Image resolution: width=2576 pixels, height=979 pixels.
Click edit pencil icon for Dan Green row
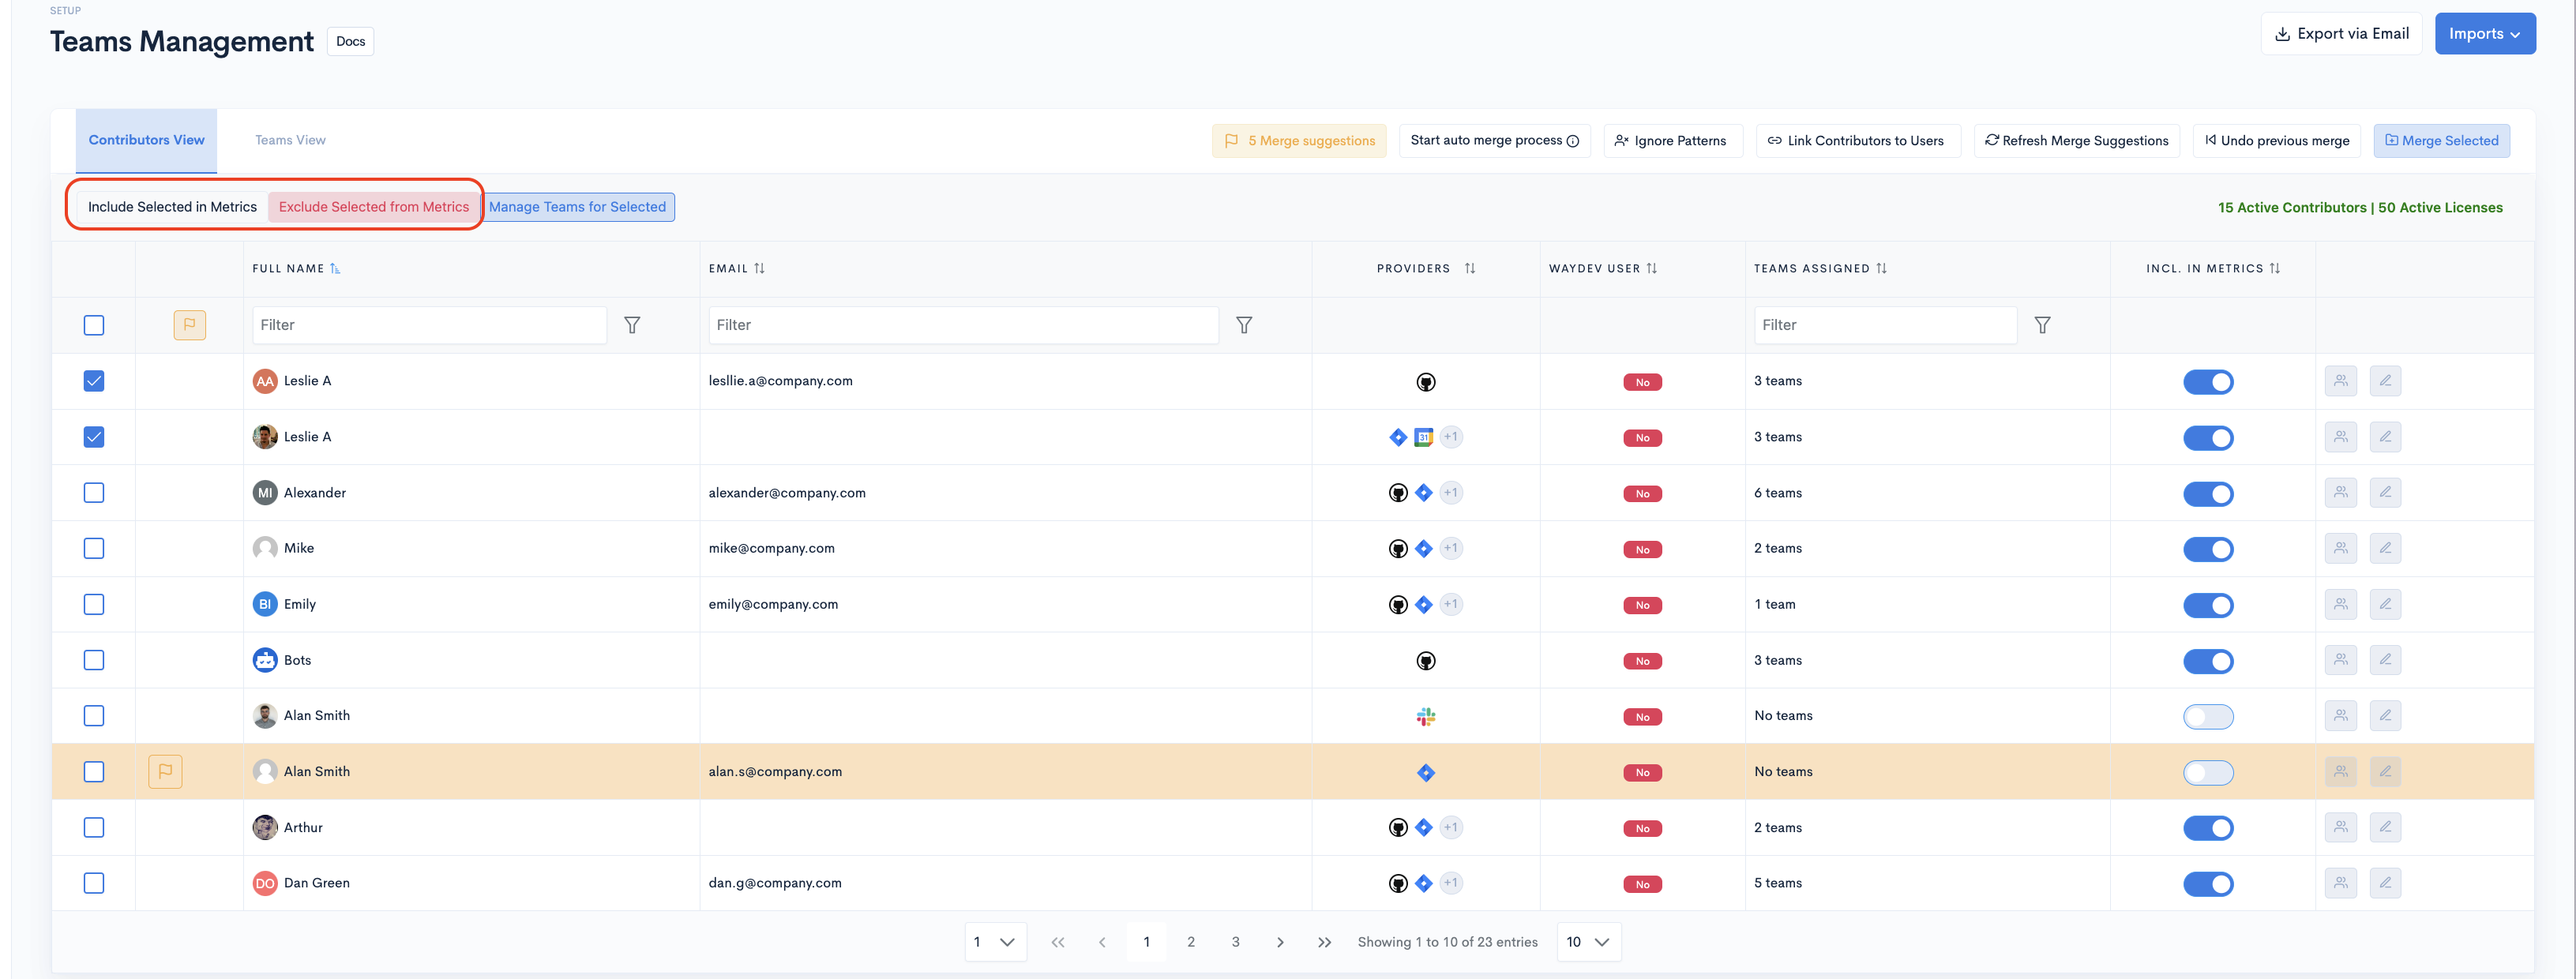pyautogui.click(x=2385, y=883)
